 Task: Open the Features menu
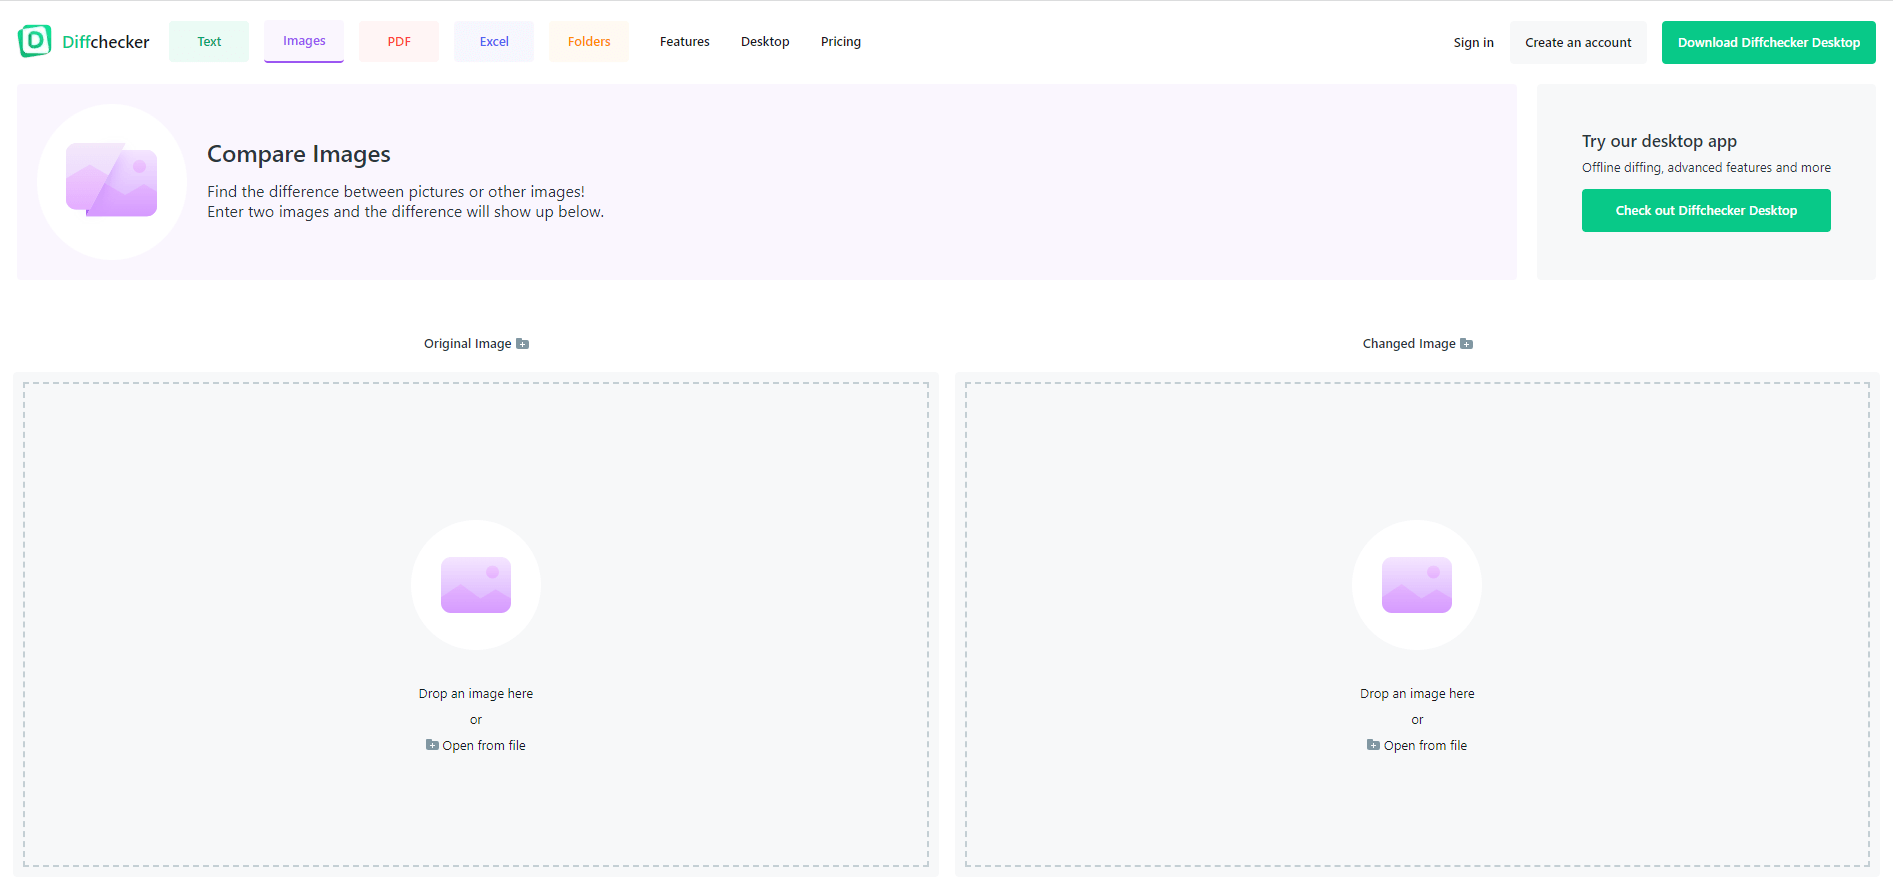pos(685,42)
